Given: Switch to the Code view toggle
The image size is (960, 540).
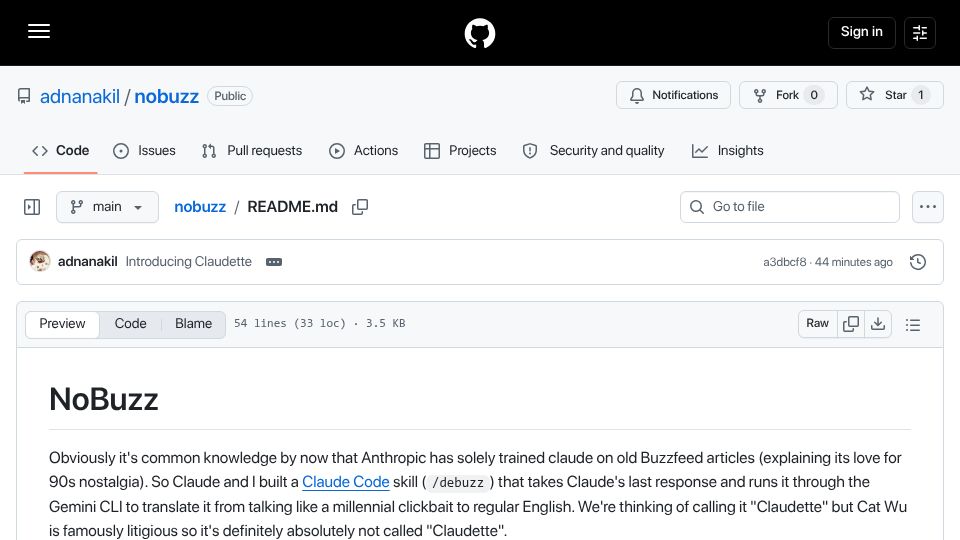Looking at the screenshot, I should point(130,324).
